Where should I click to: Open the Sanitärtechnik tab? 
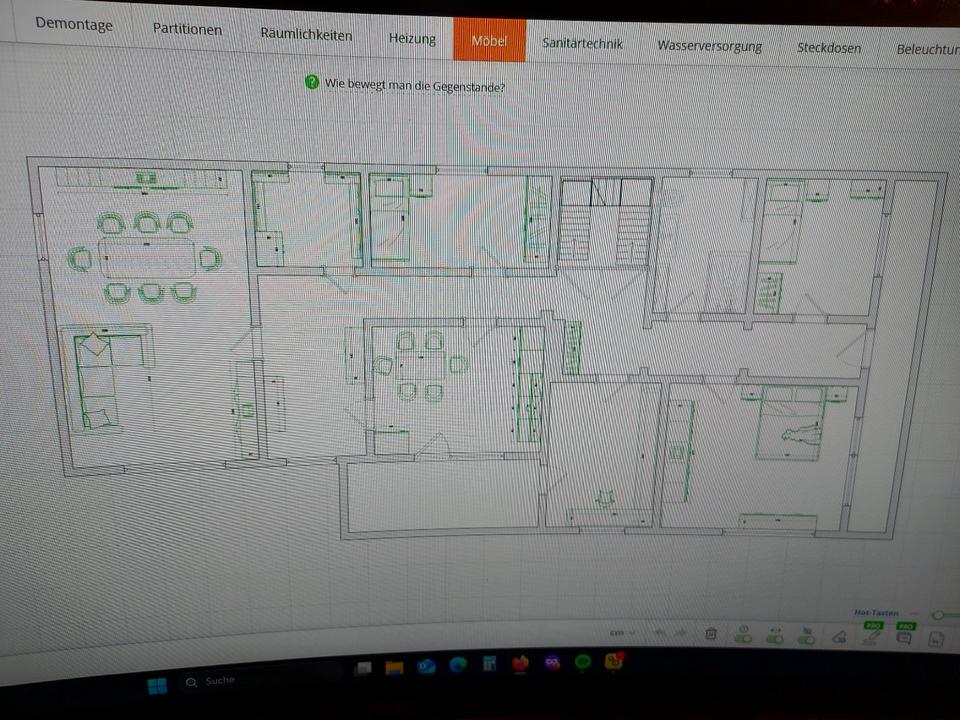[x=582, y=43]
